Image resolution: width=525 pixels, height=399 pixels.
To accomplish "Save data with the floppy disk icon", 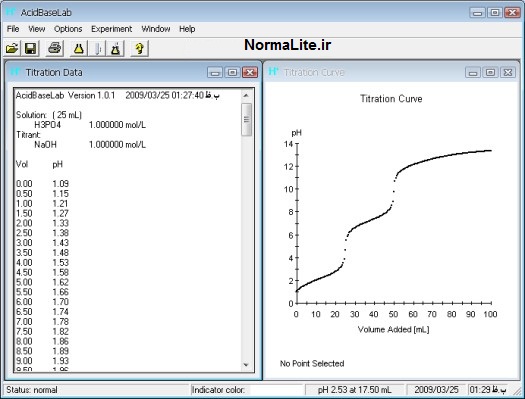I will 30,49.
